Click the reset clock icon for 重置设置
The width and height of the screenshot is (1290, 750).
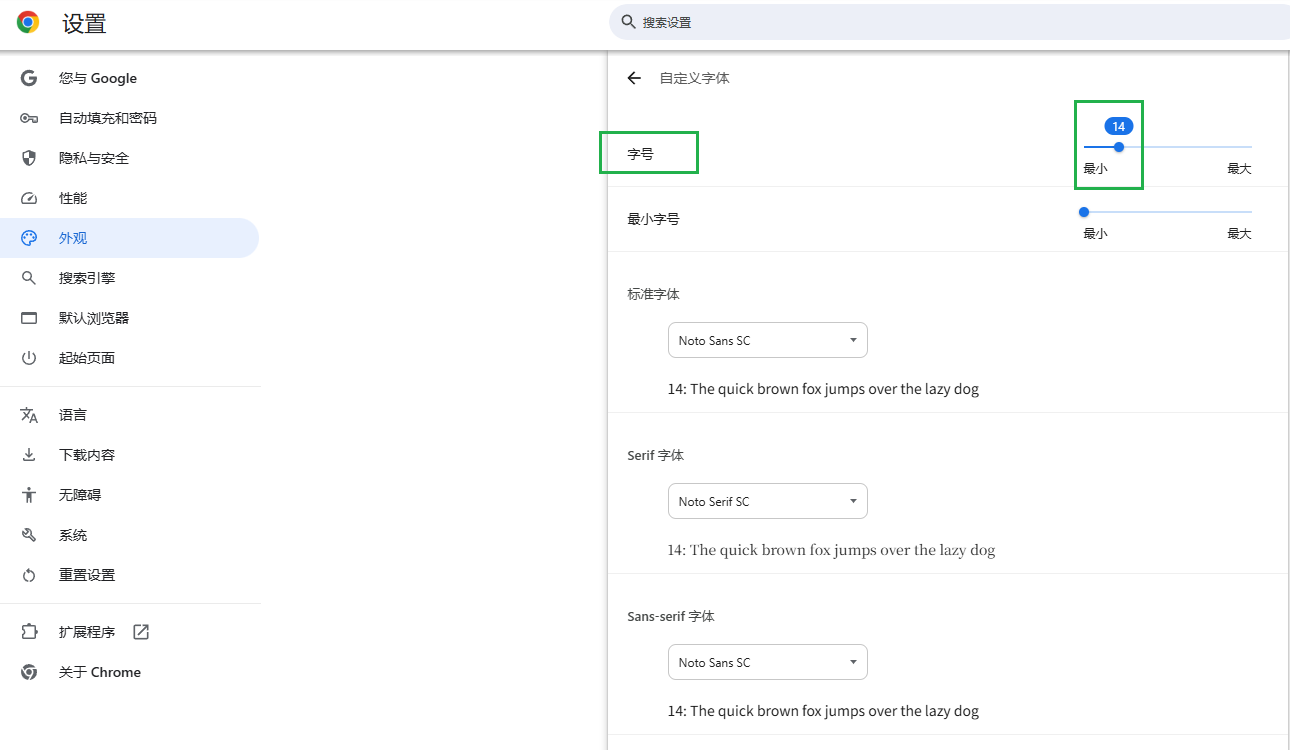[29, 575]
